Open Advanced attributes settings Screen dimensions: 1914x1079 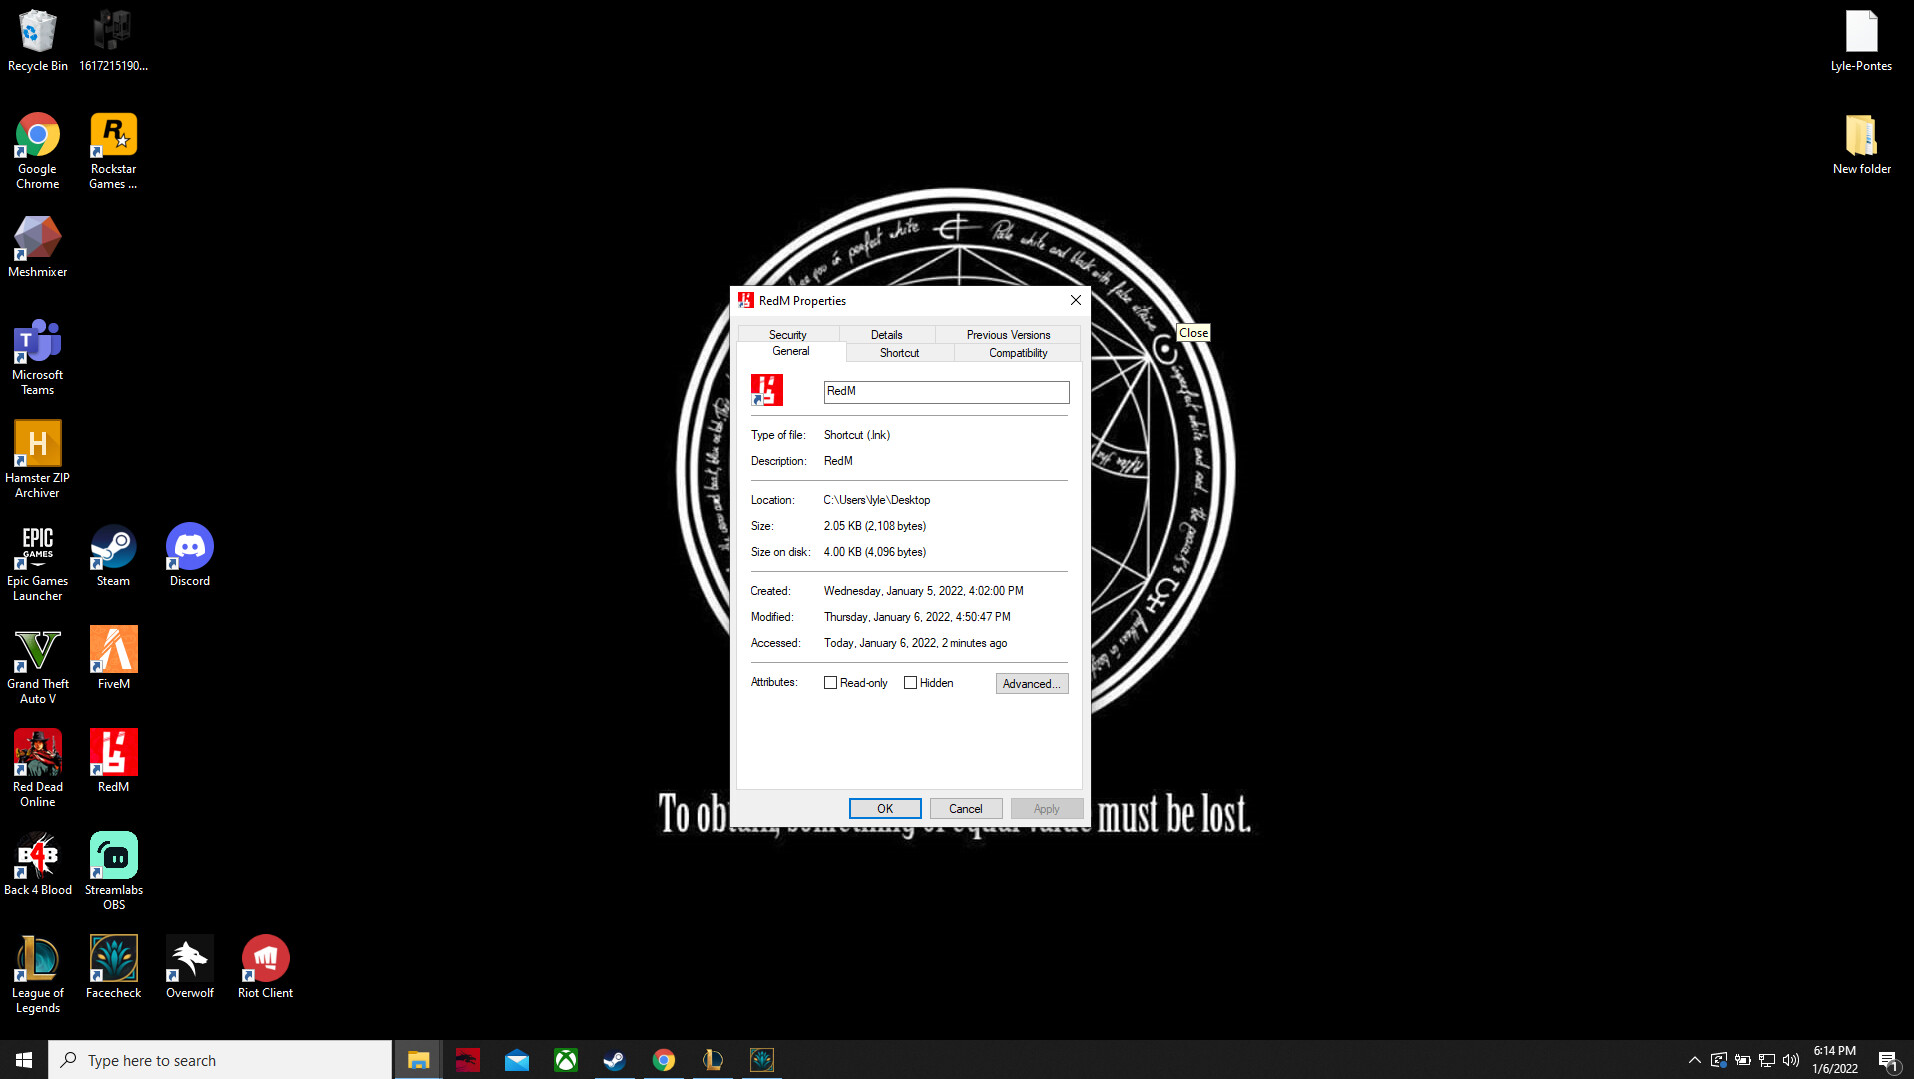tap(1032, 684)
